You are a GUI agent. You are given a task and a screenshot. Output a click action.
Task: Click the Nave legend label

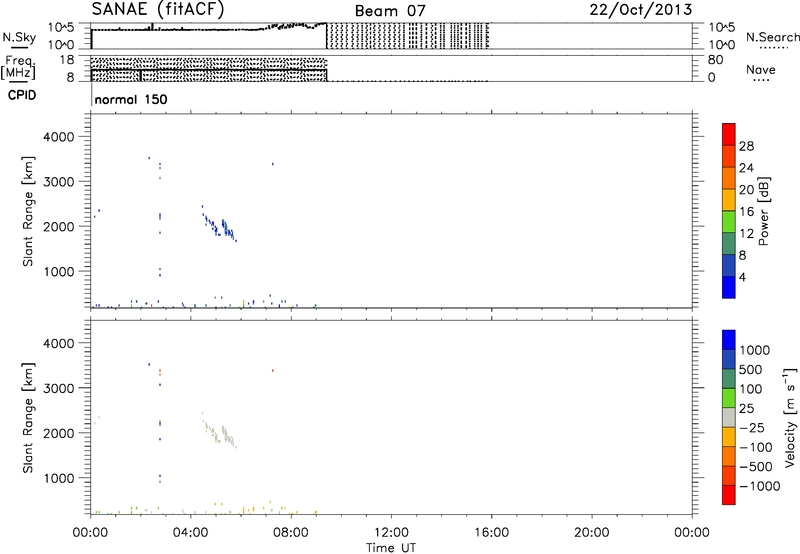(x=760, y=69)
